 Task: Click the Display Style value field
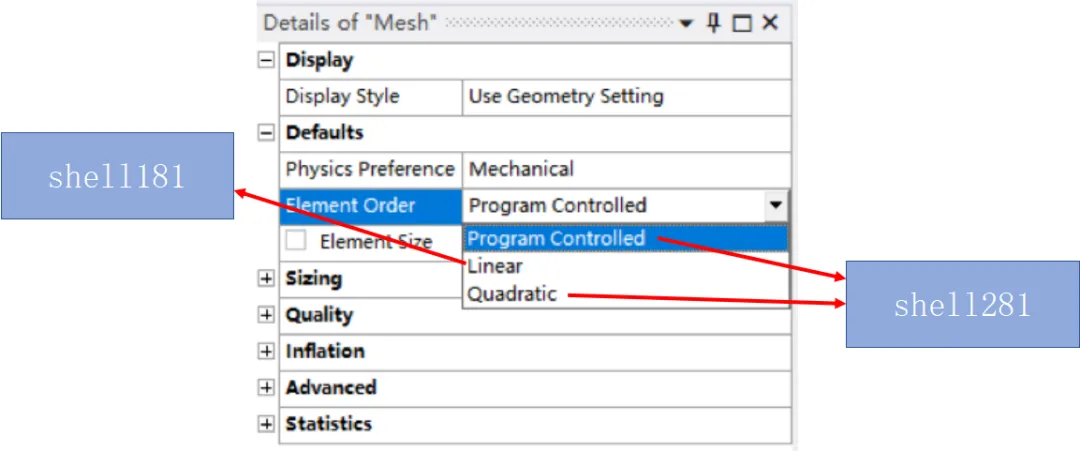(x=626, y=96)
